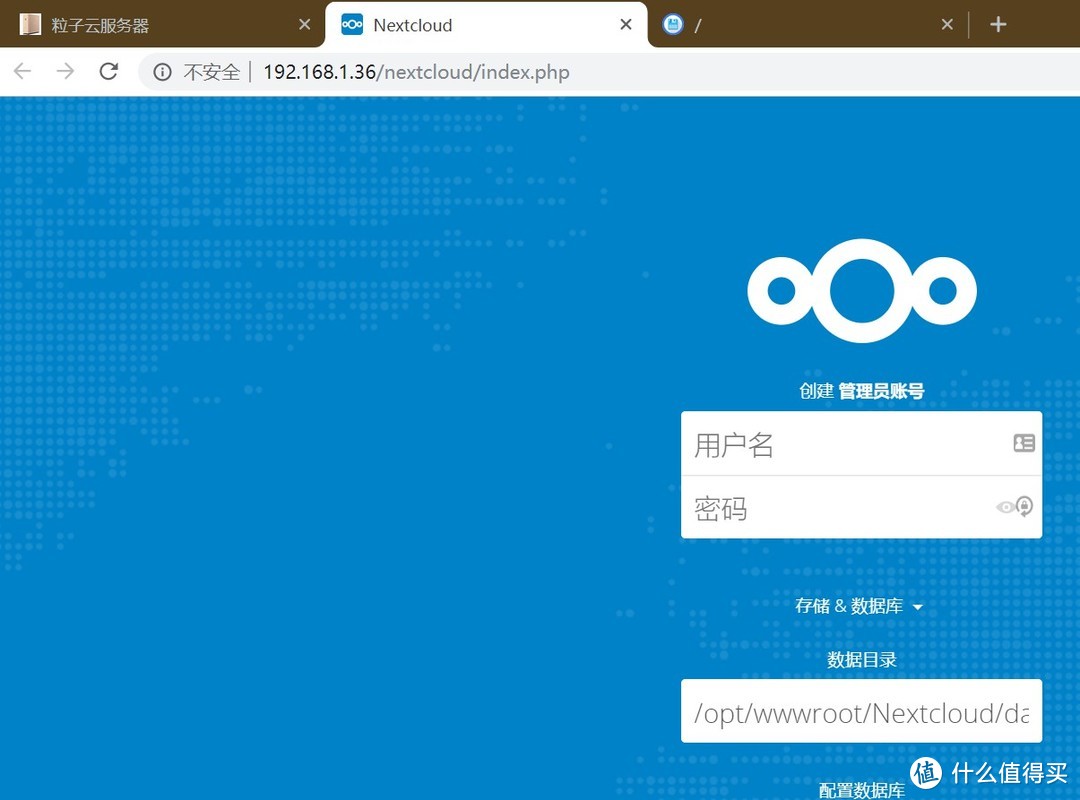This screenshot has width=1080, height=800.
Task: Click the 不安全 security warning label
Action: [x=211, y=72]
